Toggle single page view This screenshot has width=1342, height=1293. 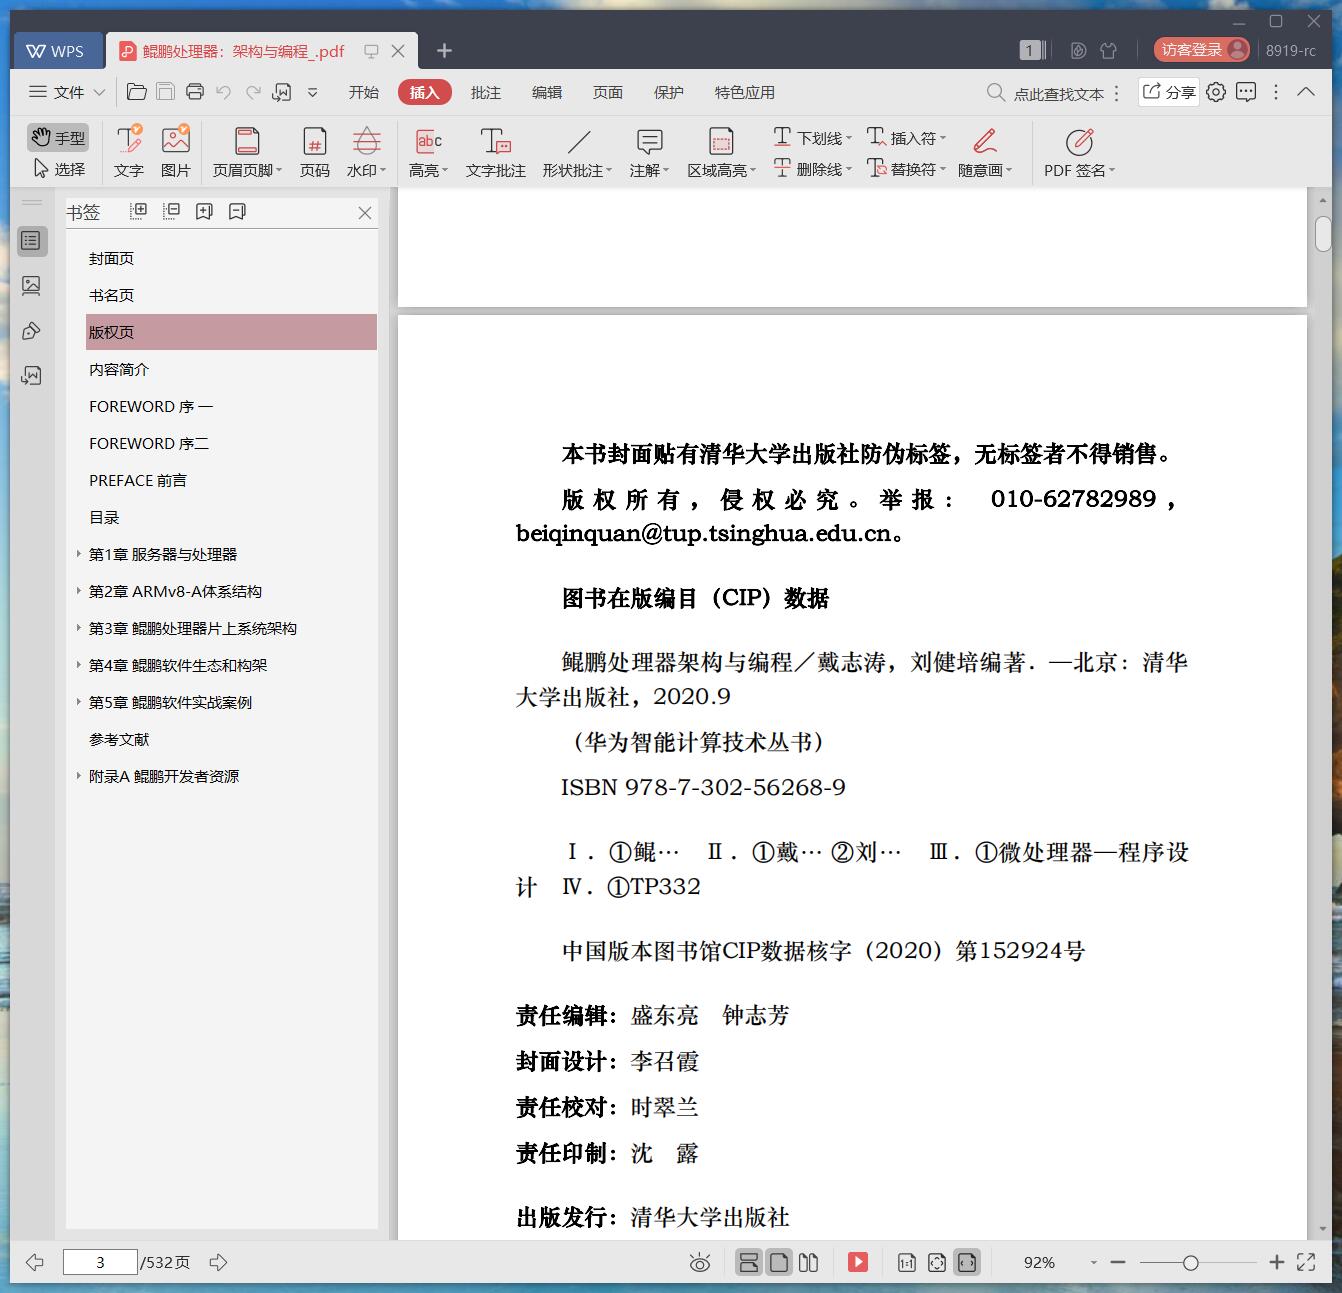click(779, 1262)
